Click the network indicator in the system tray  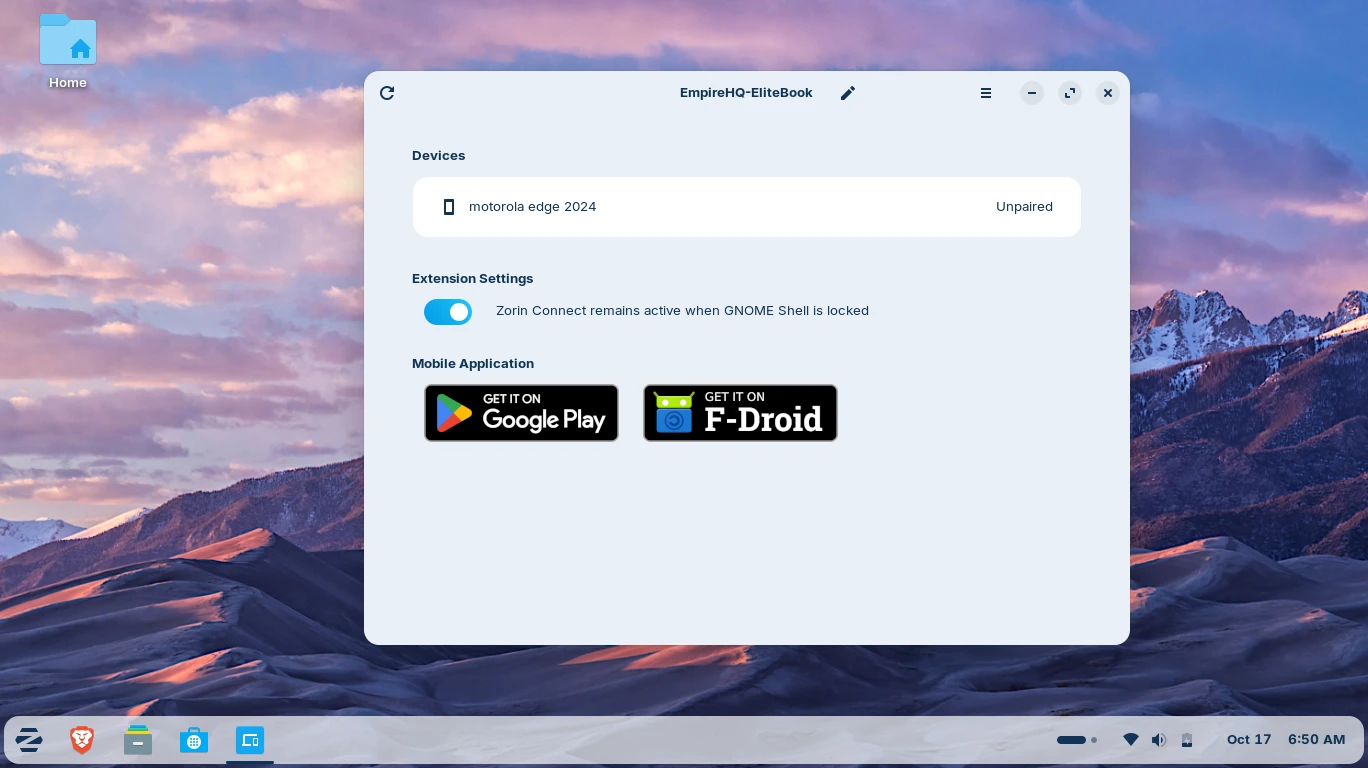(x=1131, y=740)
